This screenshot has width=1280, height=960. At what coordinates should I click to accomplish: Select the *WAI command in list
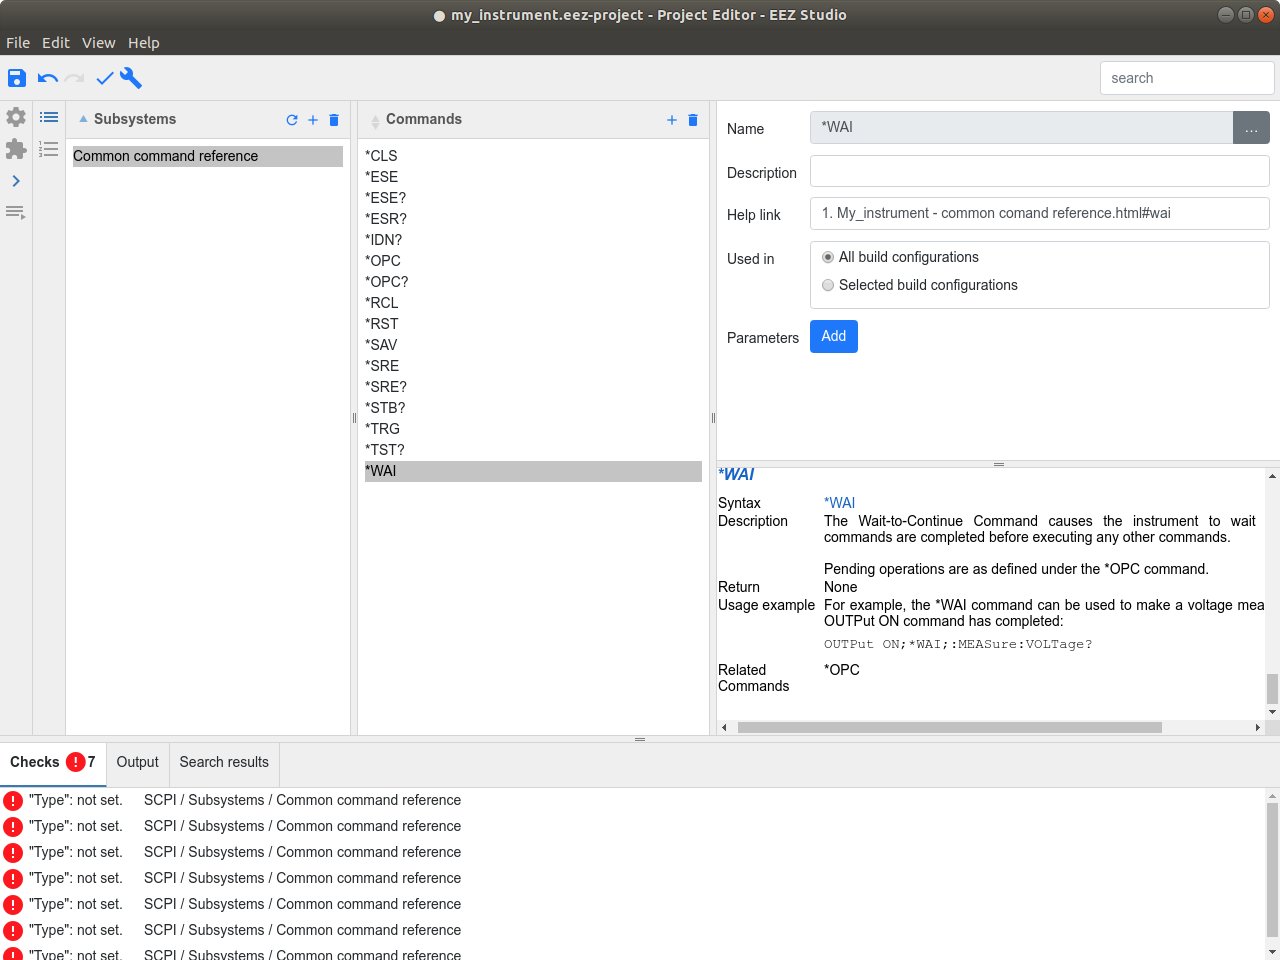[x=533, y=471]
